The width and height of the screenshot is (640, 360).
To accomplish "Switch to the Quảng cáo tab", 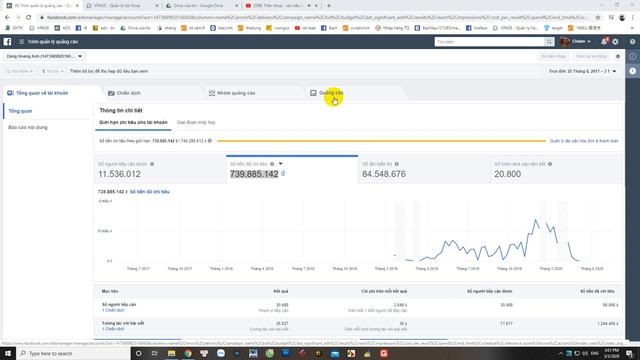I will [327, 93].
